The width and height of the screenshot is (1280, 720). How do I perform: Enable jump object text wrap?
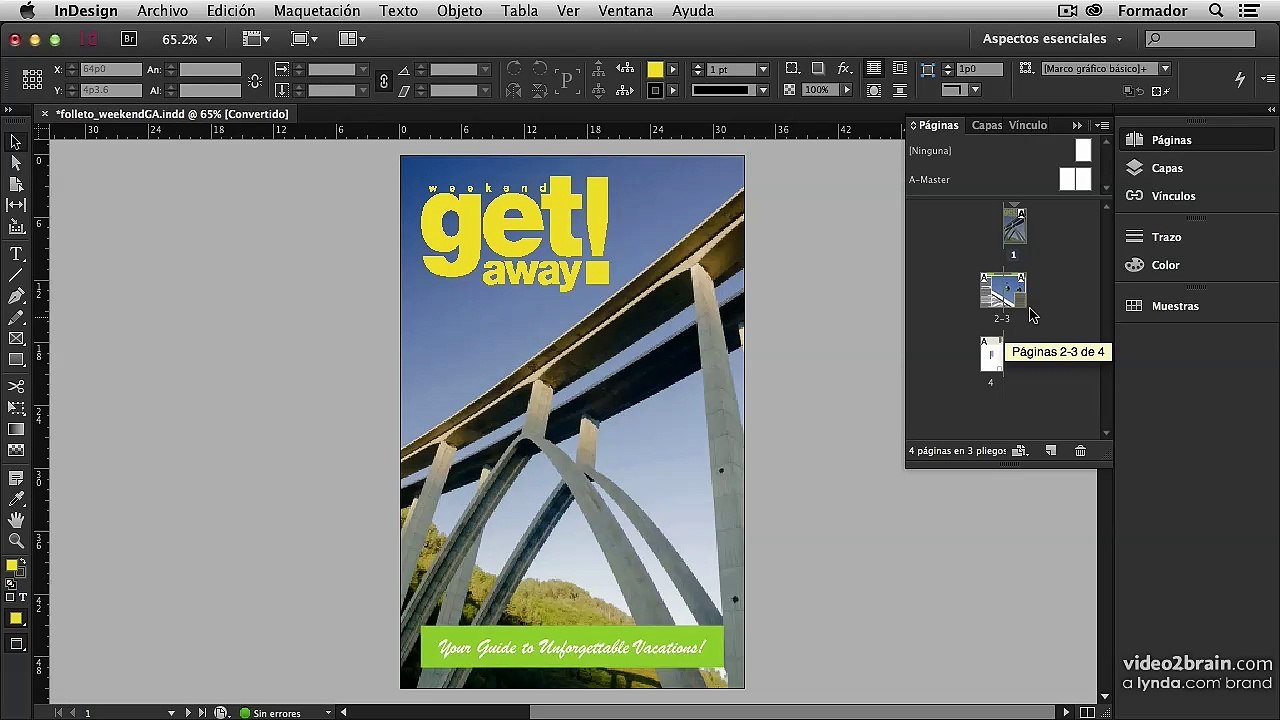(x=900, y=90)
